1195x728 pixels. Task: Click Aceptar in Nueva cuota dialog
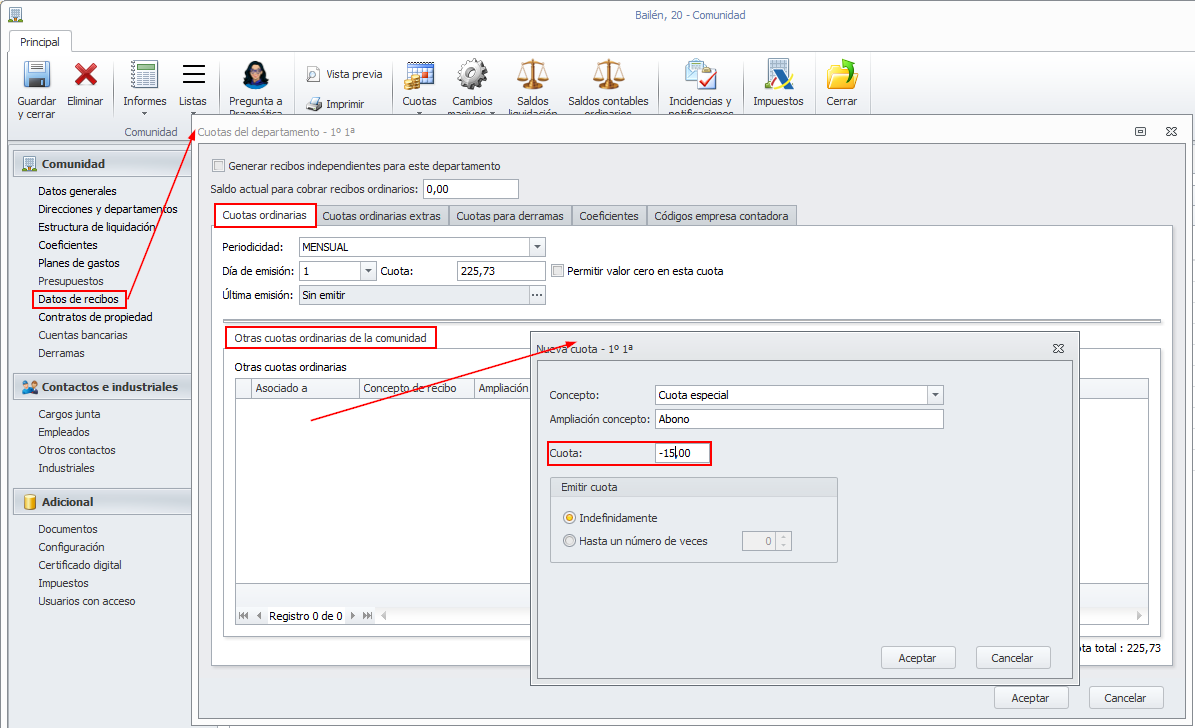[918, 658]
